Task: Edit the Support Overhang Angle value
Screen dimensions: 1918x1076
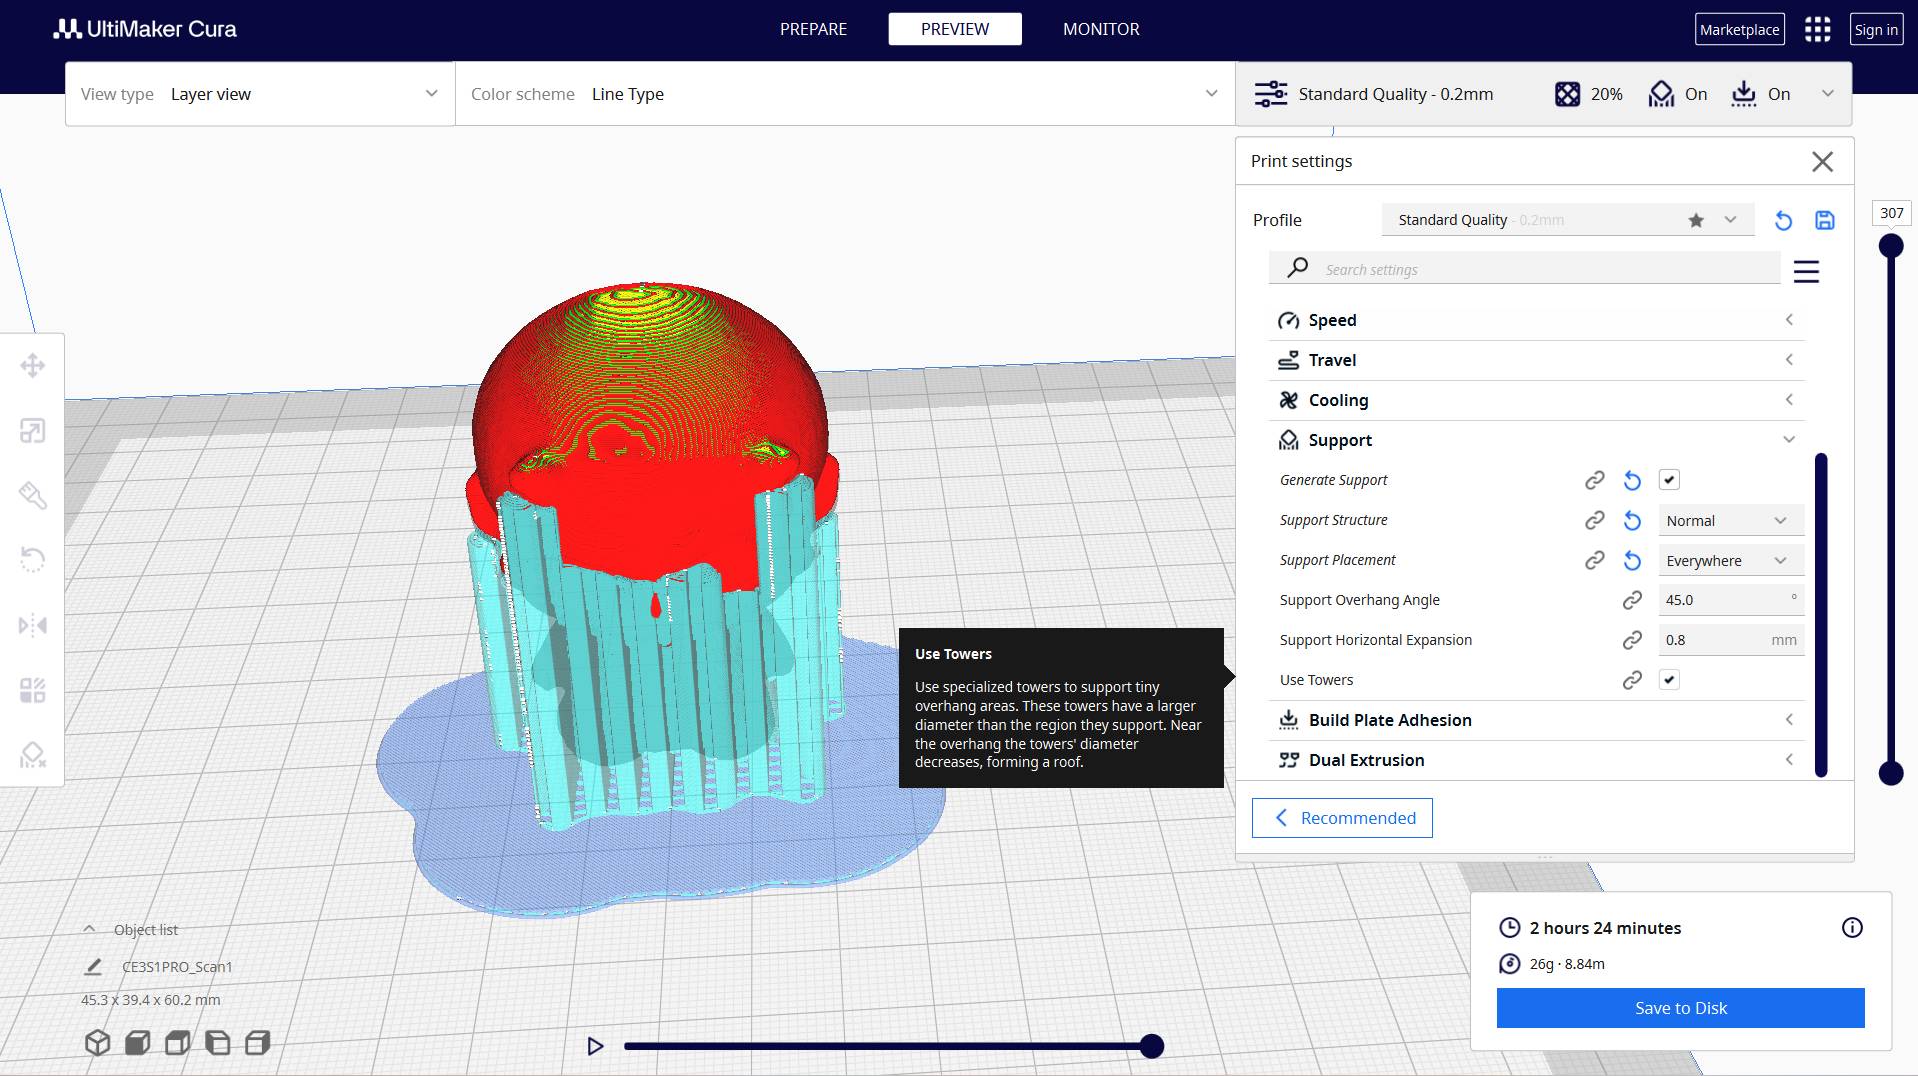Action: click(x=1731, y=600)
